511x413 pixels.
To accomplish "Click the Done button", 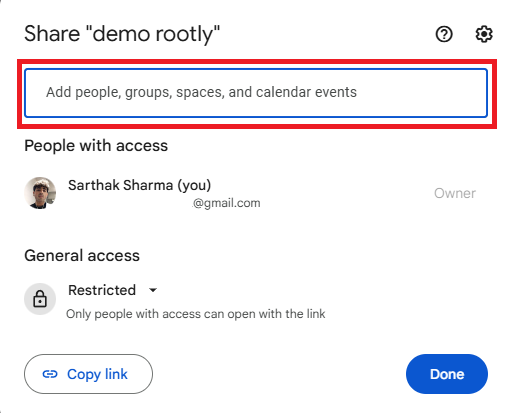I will (x=447, y=374).
